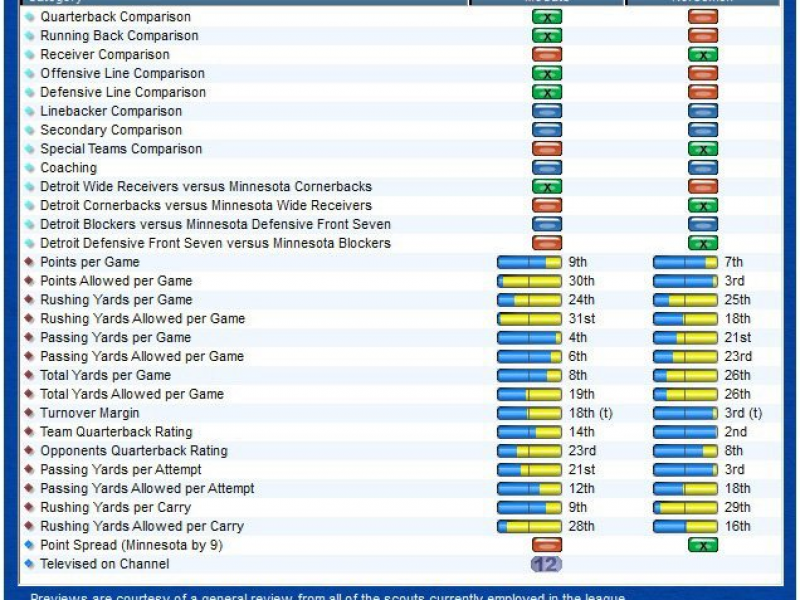Click Minnesota's 29th rank for Rushing Yards per Carry
The width and height of the screenshot is (800, 600).
(738, 508)
